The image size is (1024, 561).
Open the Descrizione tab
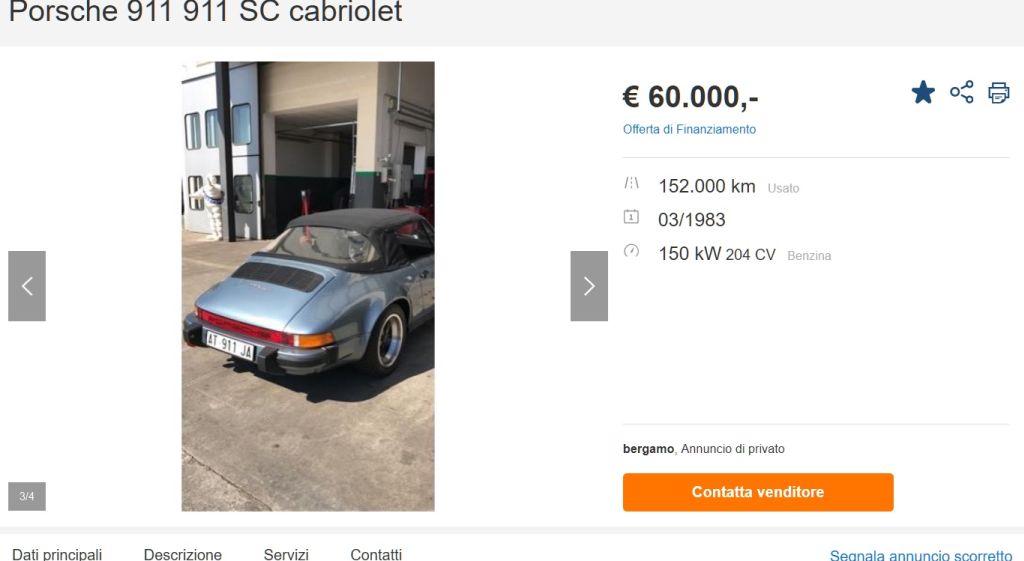183,554
